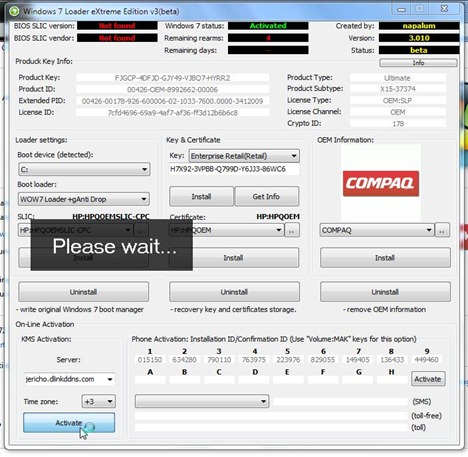Click Confirmation ID field F
The image size is (468, 457).
coord(323,379)
